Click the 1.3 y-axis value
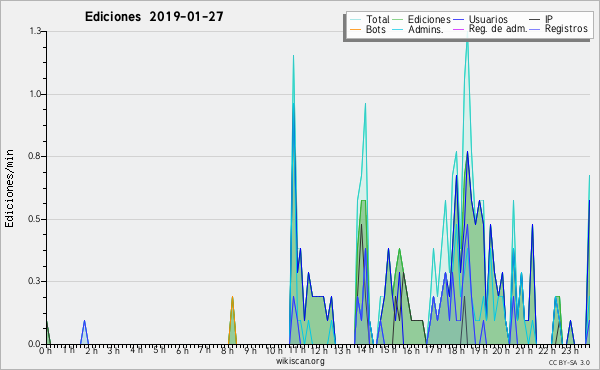The image size is (600, 370). [35, 31]
